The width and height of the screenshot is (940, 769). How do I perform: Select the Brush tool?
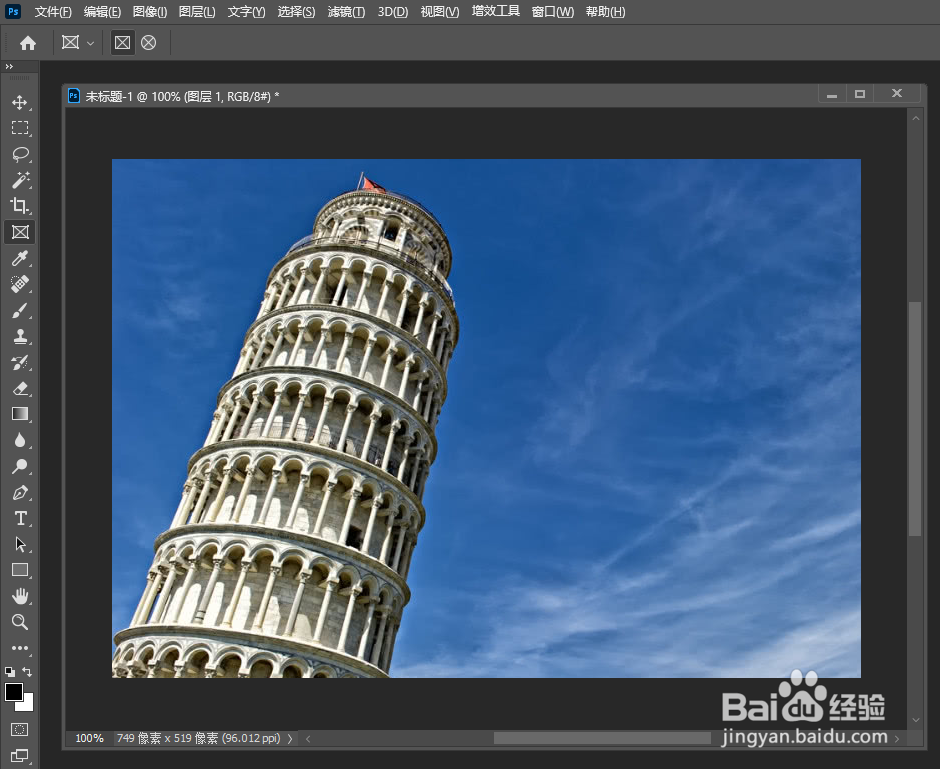pyautogui.click(x=20, y=310)
